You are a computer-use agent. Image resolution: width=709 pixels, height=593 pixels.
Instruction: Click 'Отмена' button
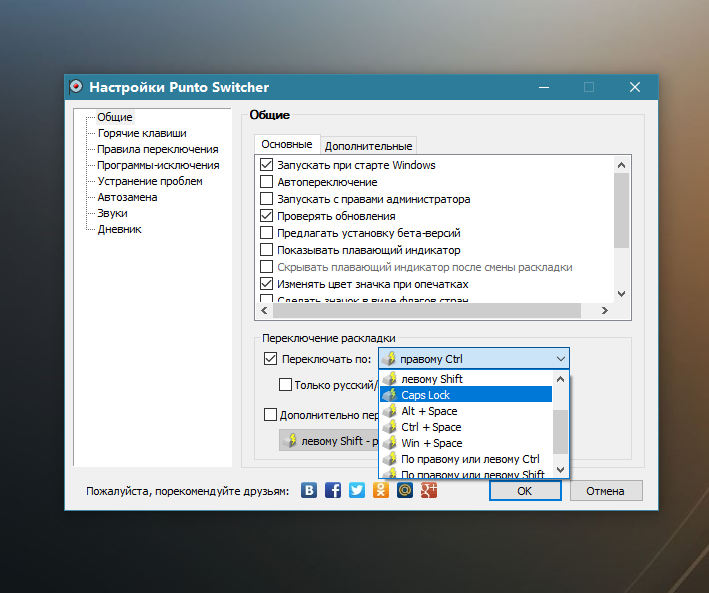605,491
